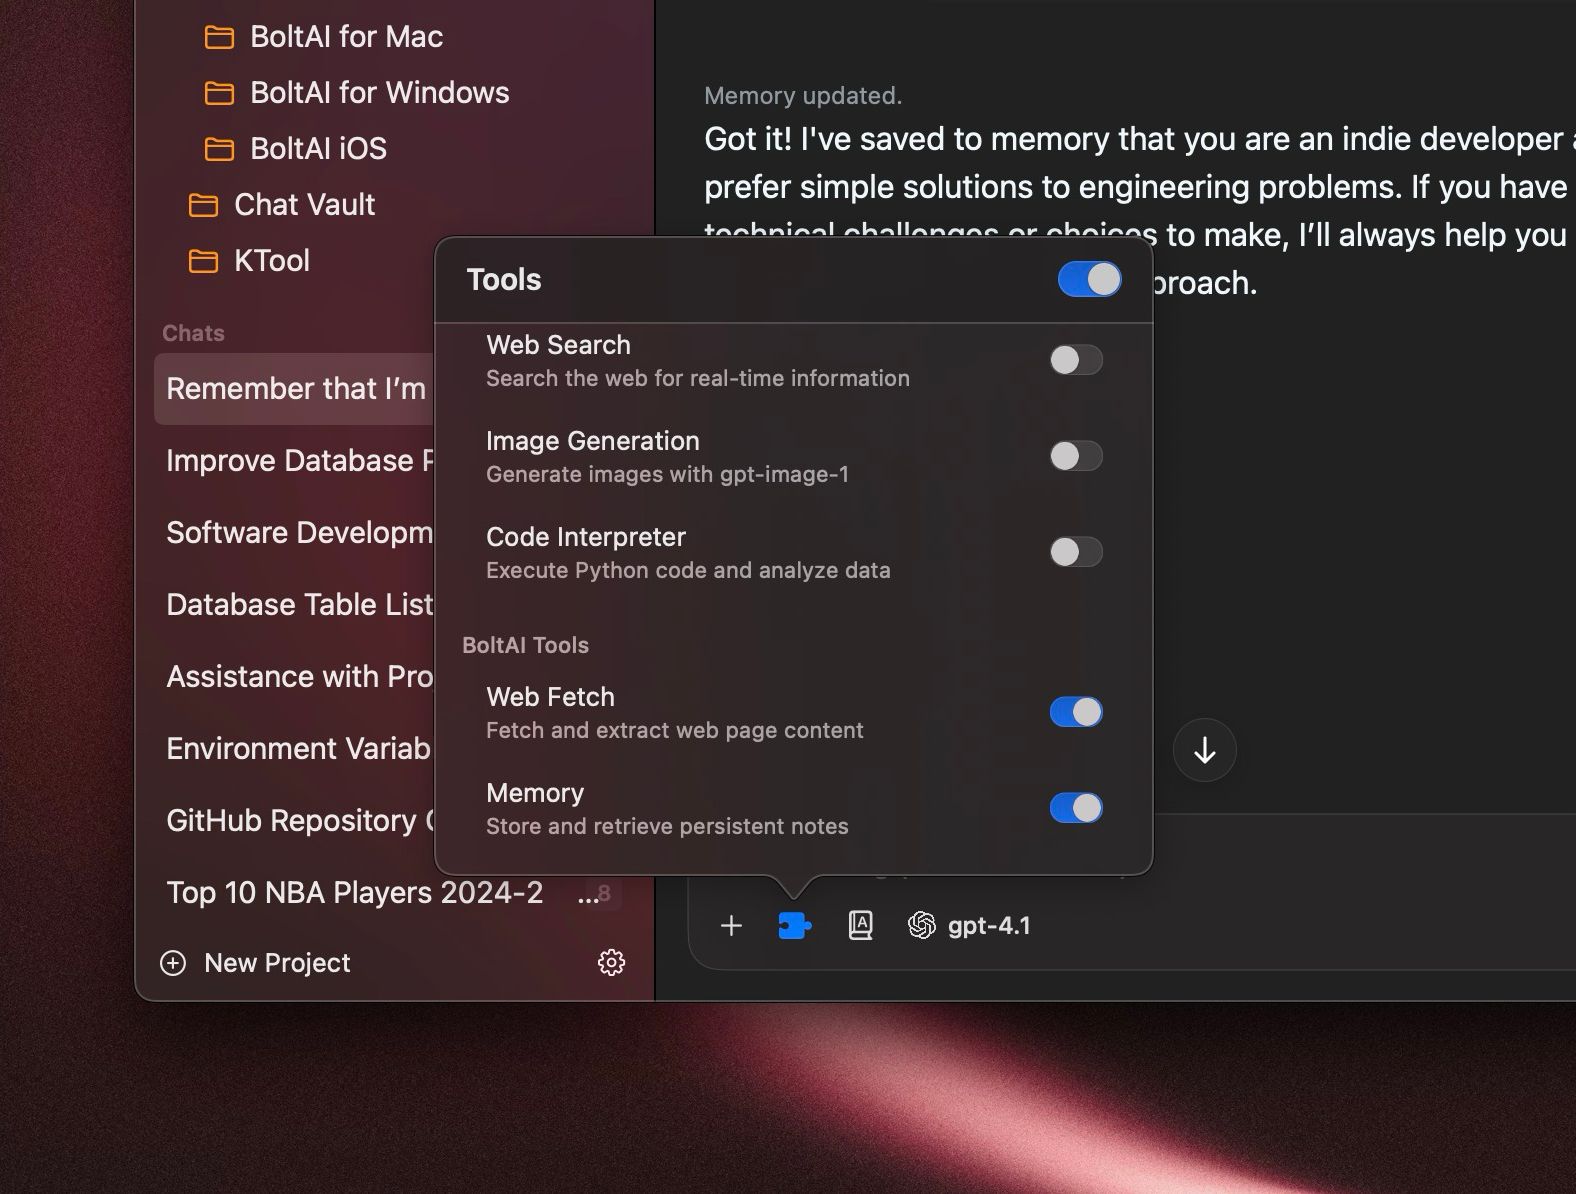Viewport: 1576px width, 1194px height.
Task: Open the Improve Database chat
Action: click(x=300, y=461)
